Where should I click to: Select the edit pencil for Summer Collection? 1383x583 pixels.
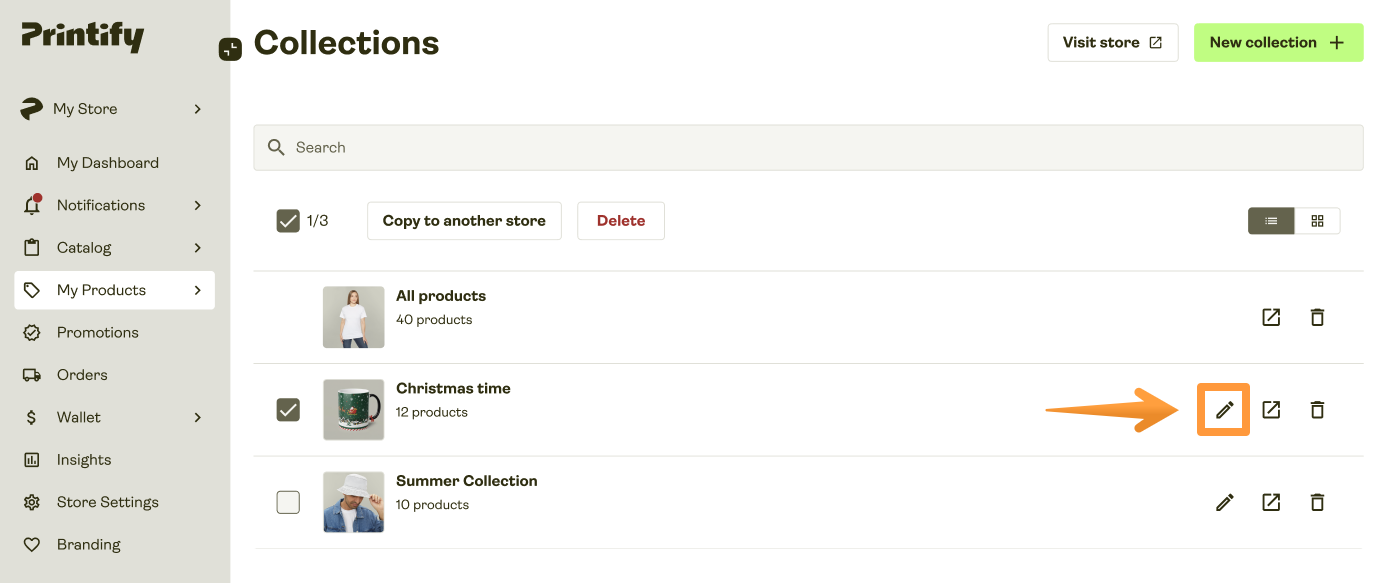[1223, 502]
